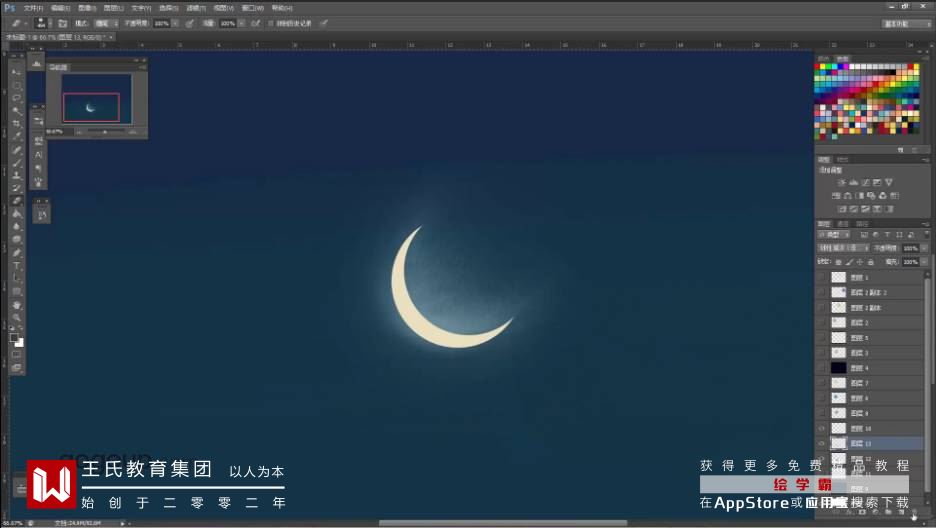The image size is (936, 528).
Task: Select the Move tool
Action: coord(17,72)
